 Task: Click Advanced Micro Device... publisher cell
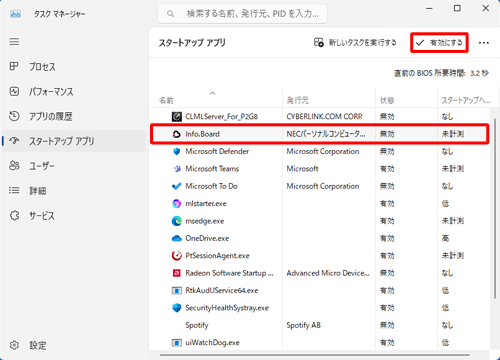pos(328,273)
